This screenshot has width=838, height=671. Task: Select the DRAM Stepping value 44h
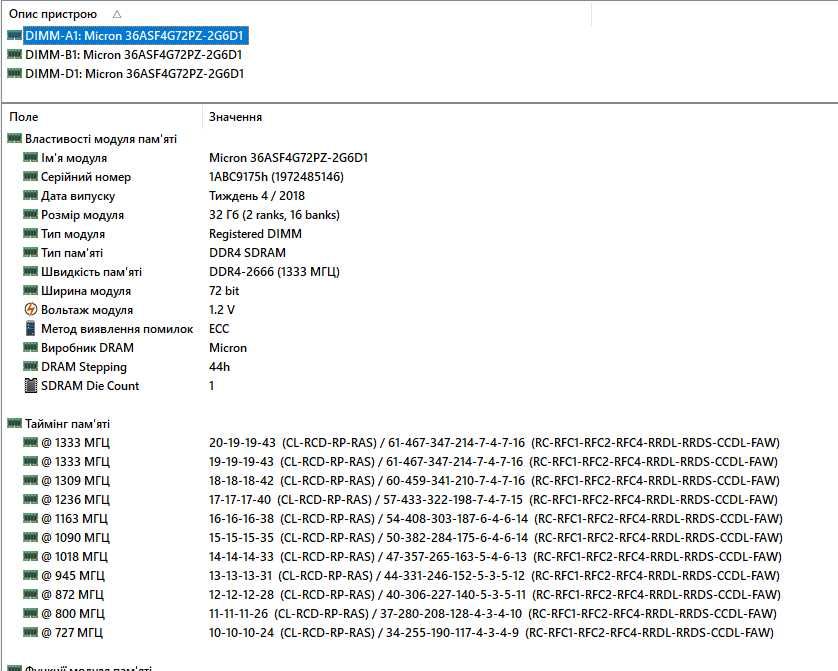(220, 366)
